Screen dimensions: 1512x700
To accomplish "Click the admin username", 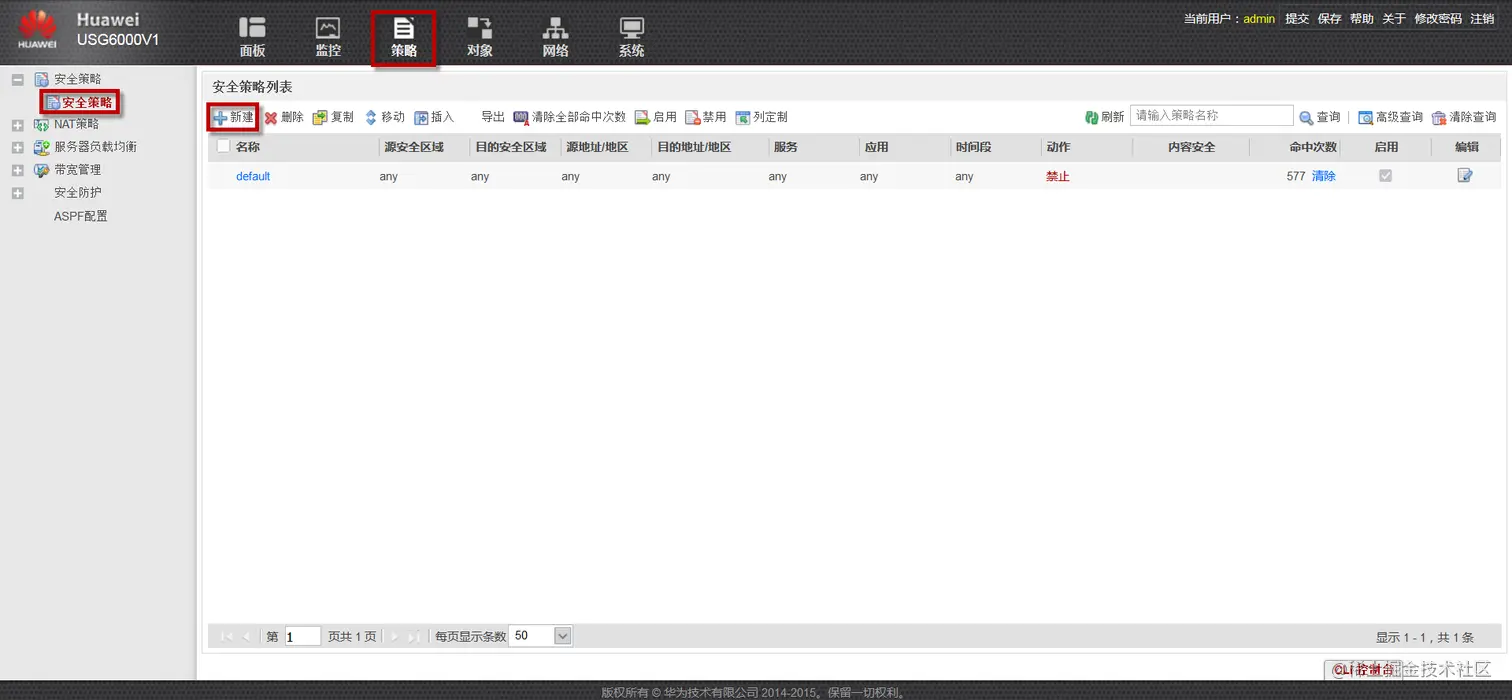I will pyautogui.click(x=1259, y=18).
